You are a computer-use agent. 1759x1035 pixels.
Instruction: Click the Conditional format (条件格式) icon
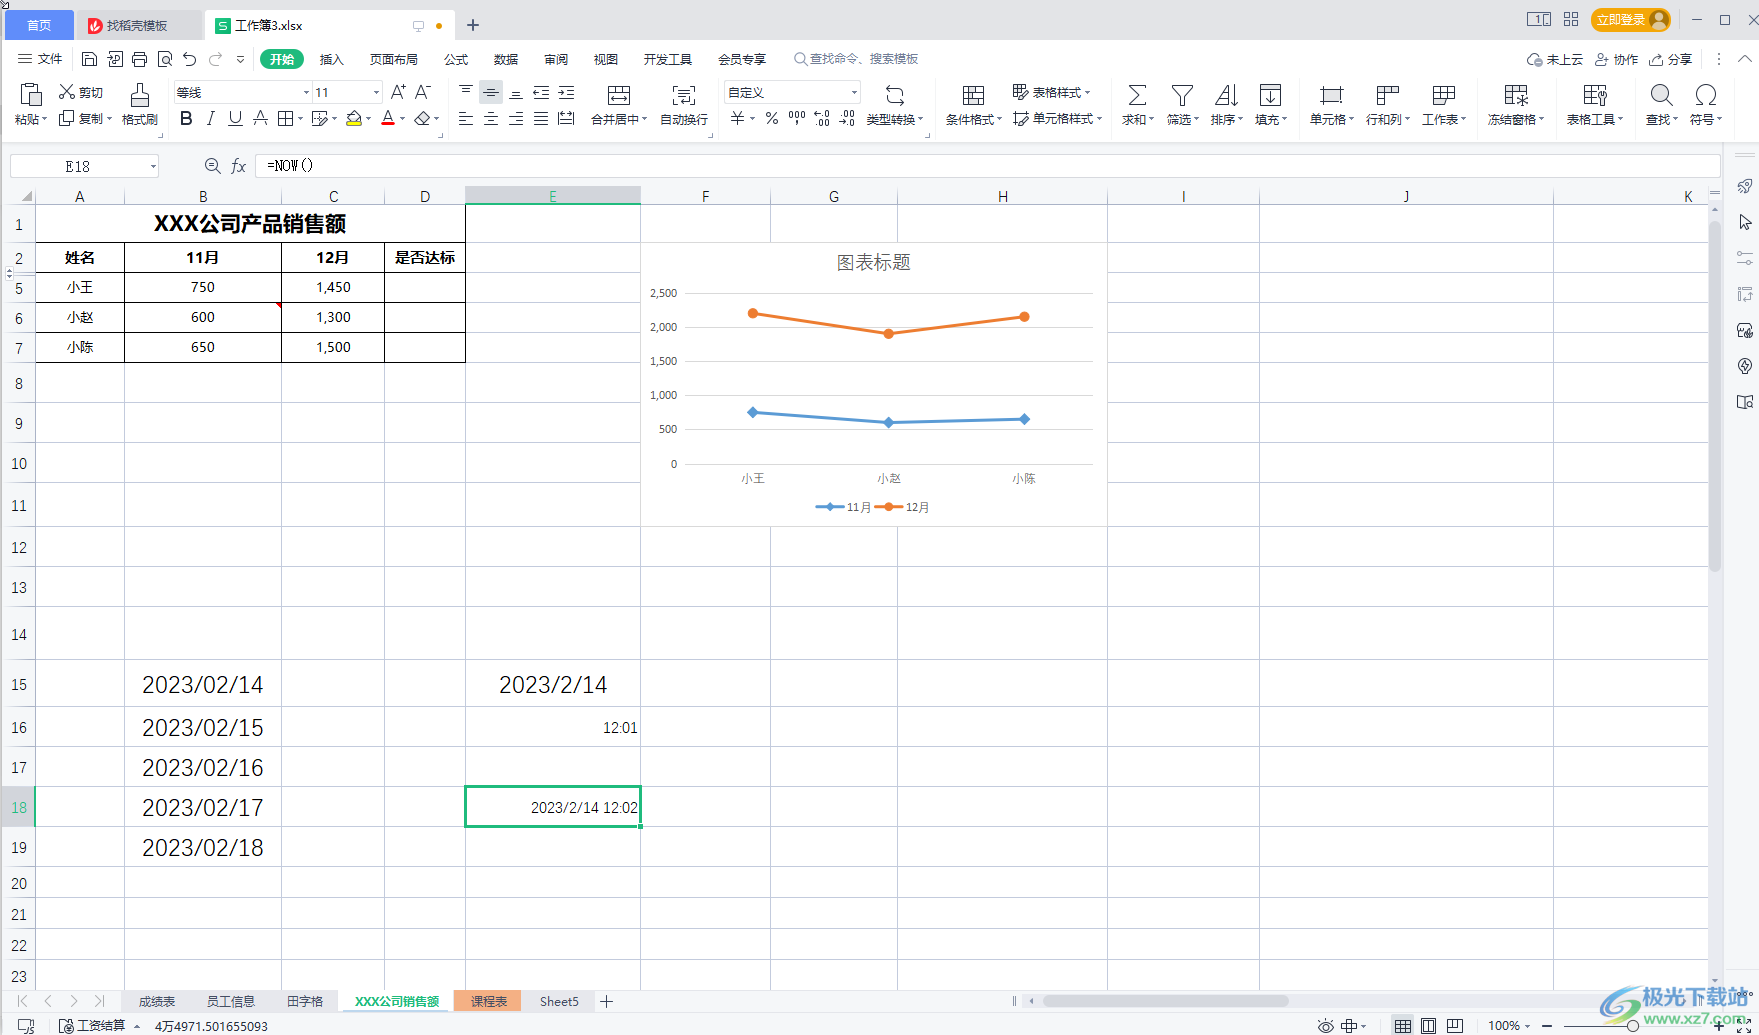tap(973, 96)
